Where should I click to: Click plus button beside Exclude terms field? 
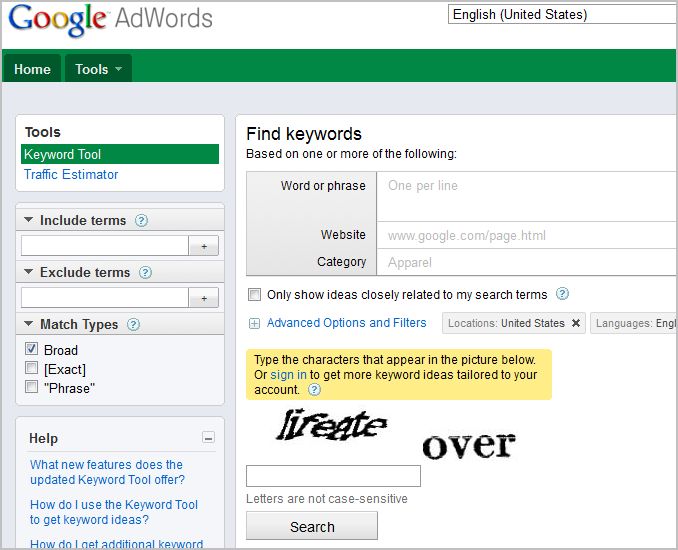coord(204,298)
